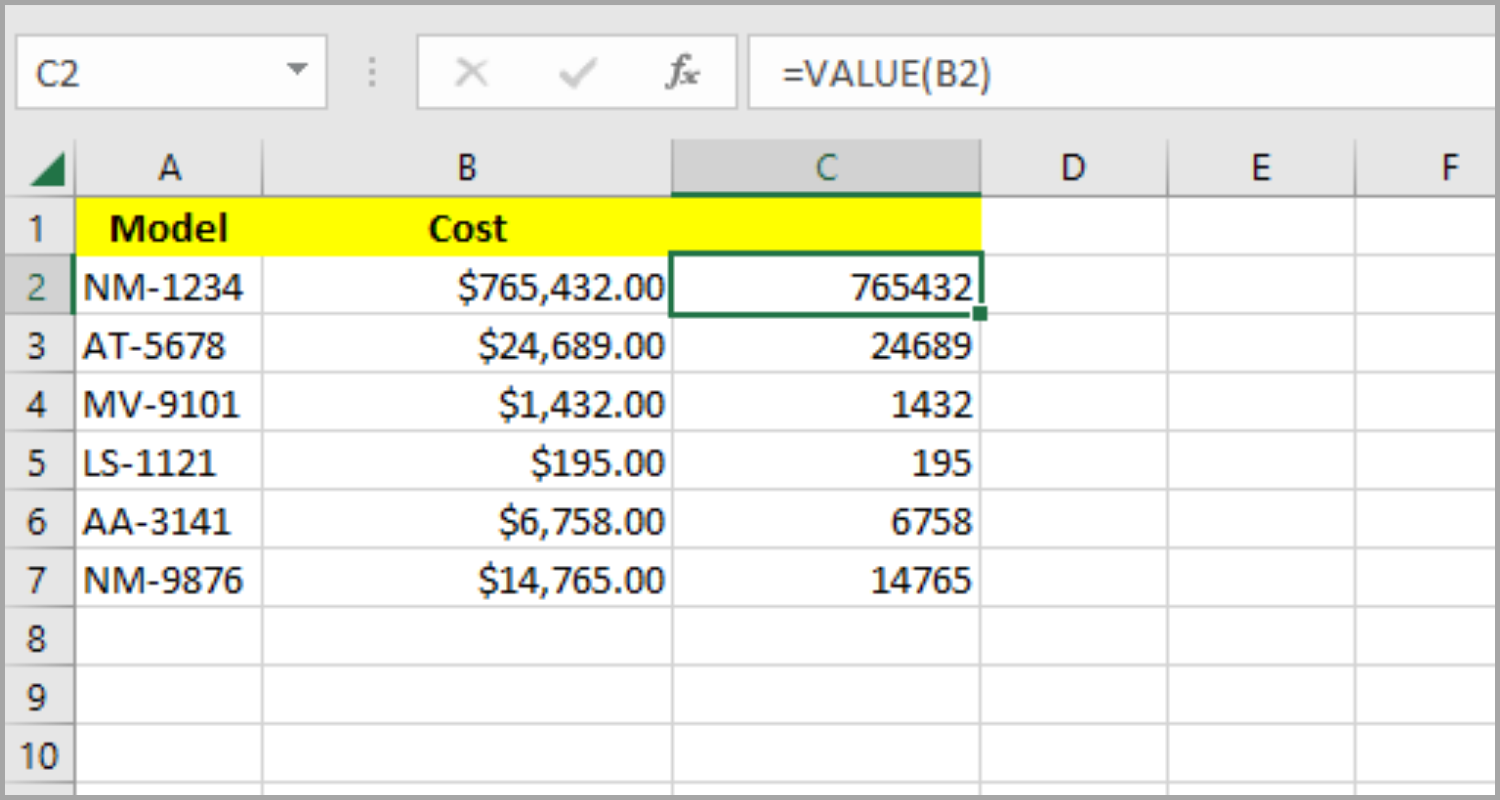This screenshot has width=1500, height=800.
Task: Select row header 5
Action: 39,462
